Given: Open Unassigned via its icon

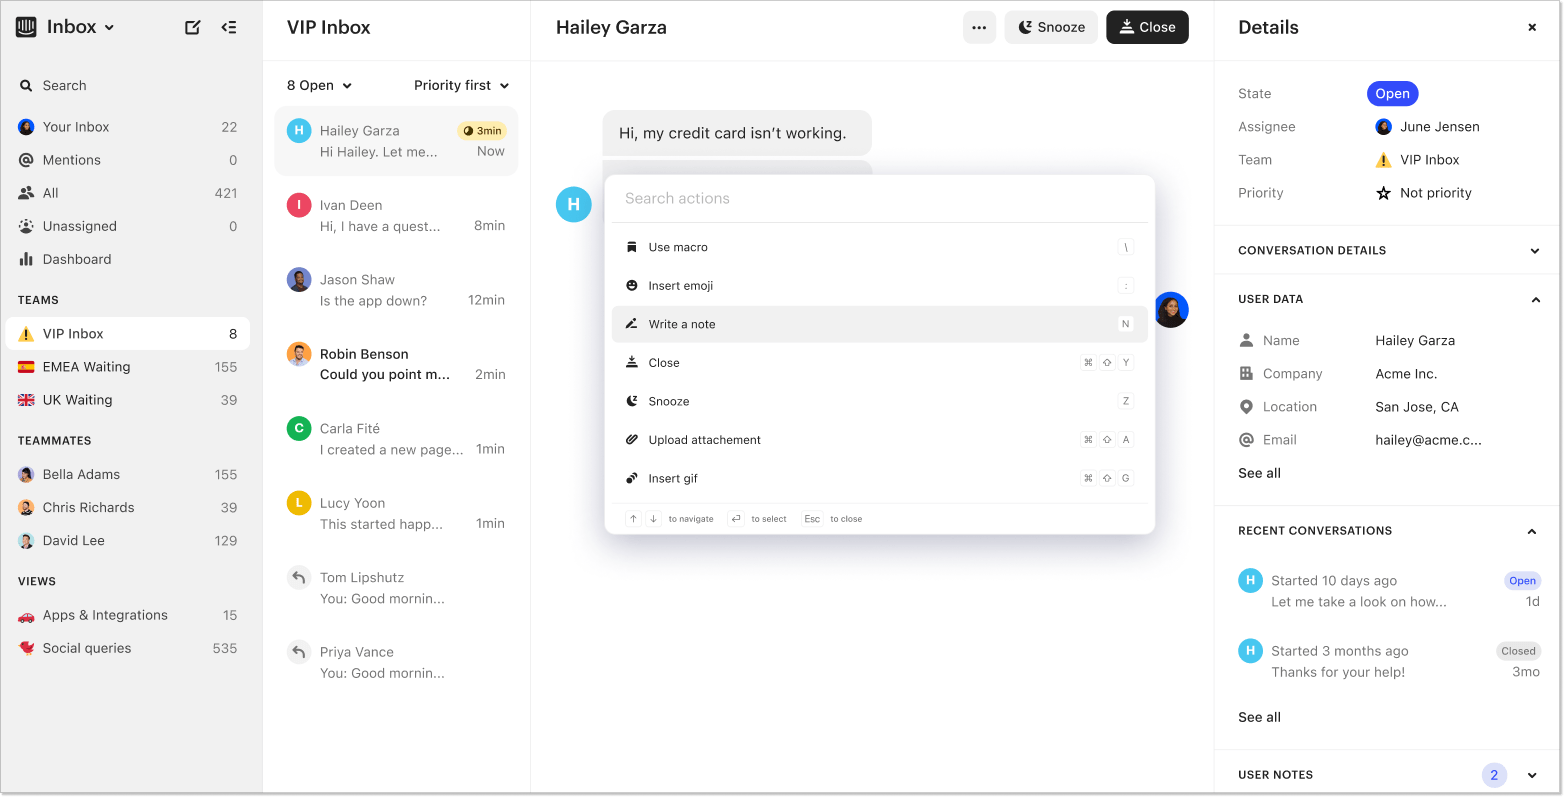Looking at the screenshot, I should click(x=26, y=226).
